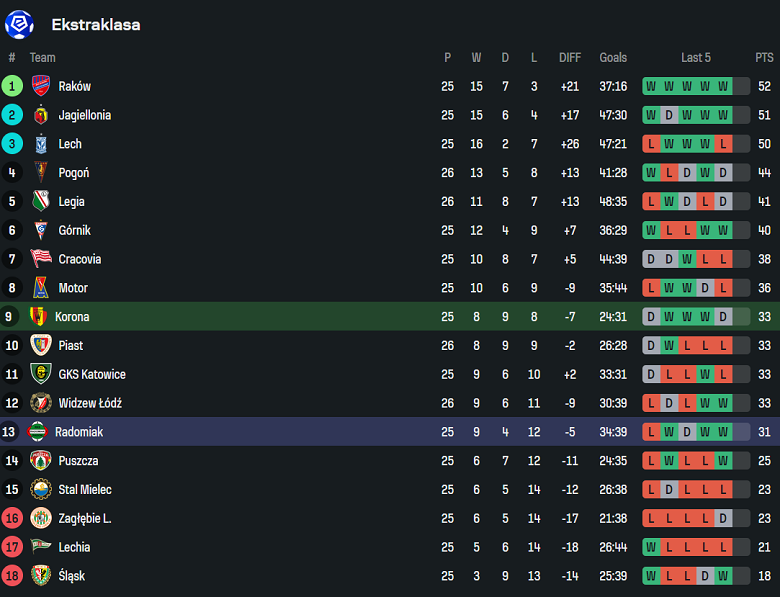Click the Cracovia club crest
The image size is (780, 597).
41,259
